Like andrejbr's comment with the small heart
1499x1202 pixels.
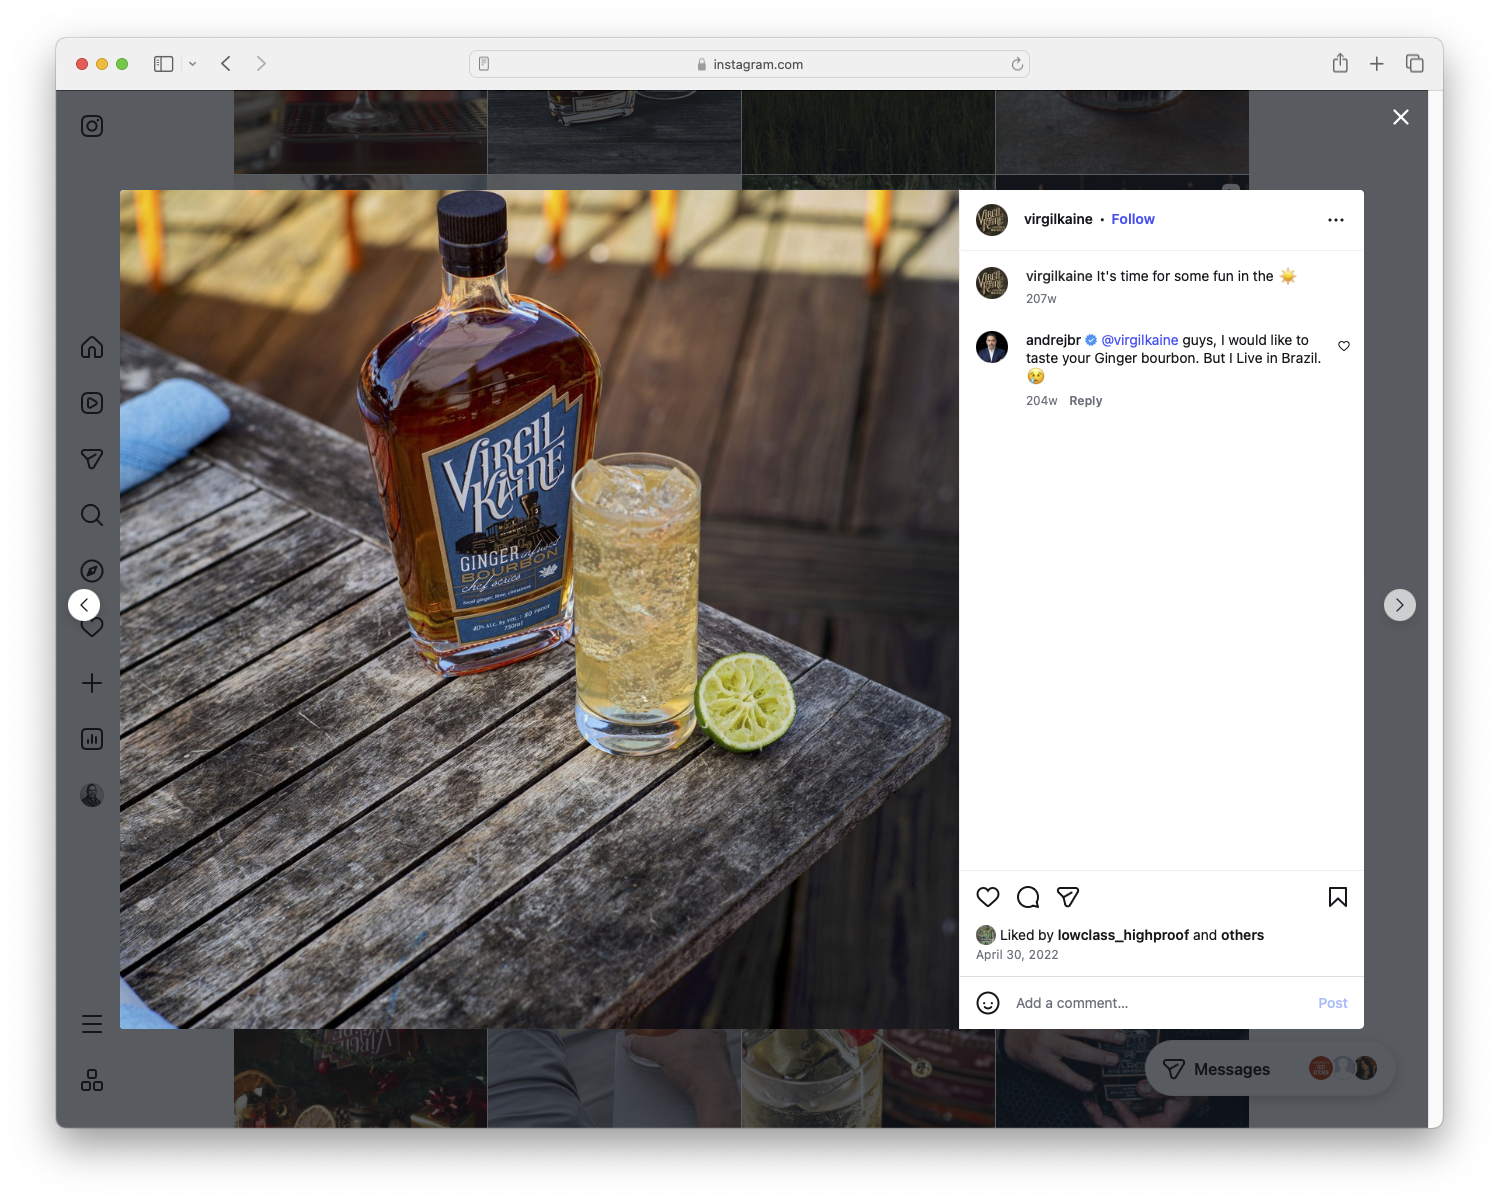click(1344, 346)
